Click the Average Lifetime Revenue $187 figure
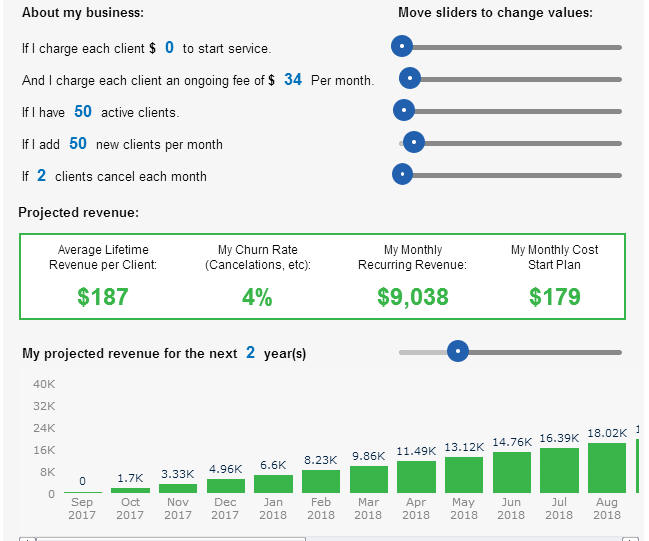The image size is (649, 541). click(x=103, y=297)
